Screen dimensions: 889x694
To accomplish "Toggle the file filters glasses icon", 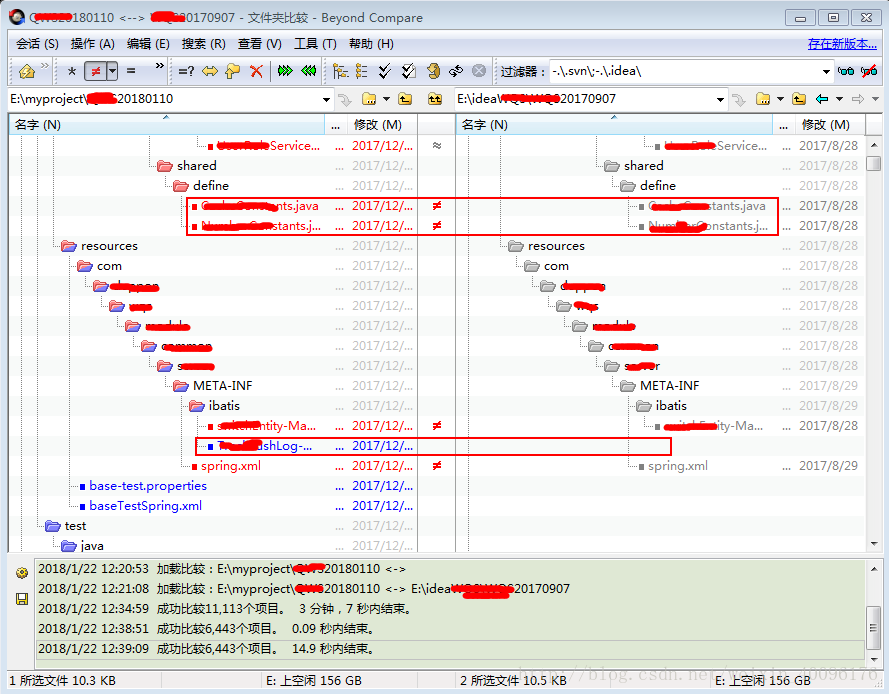I will tap(846, 71).
